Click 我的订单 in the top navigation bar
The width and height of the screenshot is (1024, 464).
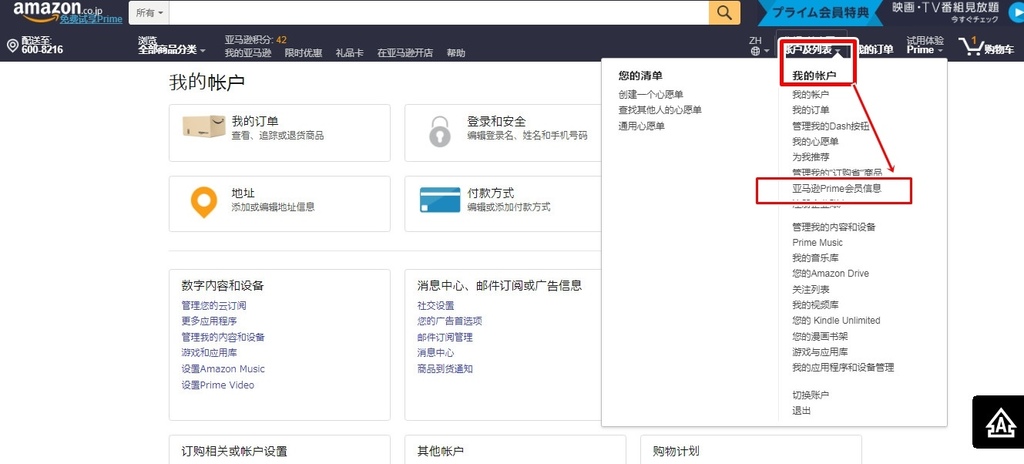[x=875, y=50]
